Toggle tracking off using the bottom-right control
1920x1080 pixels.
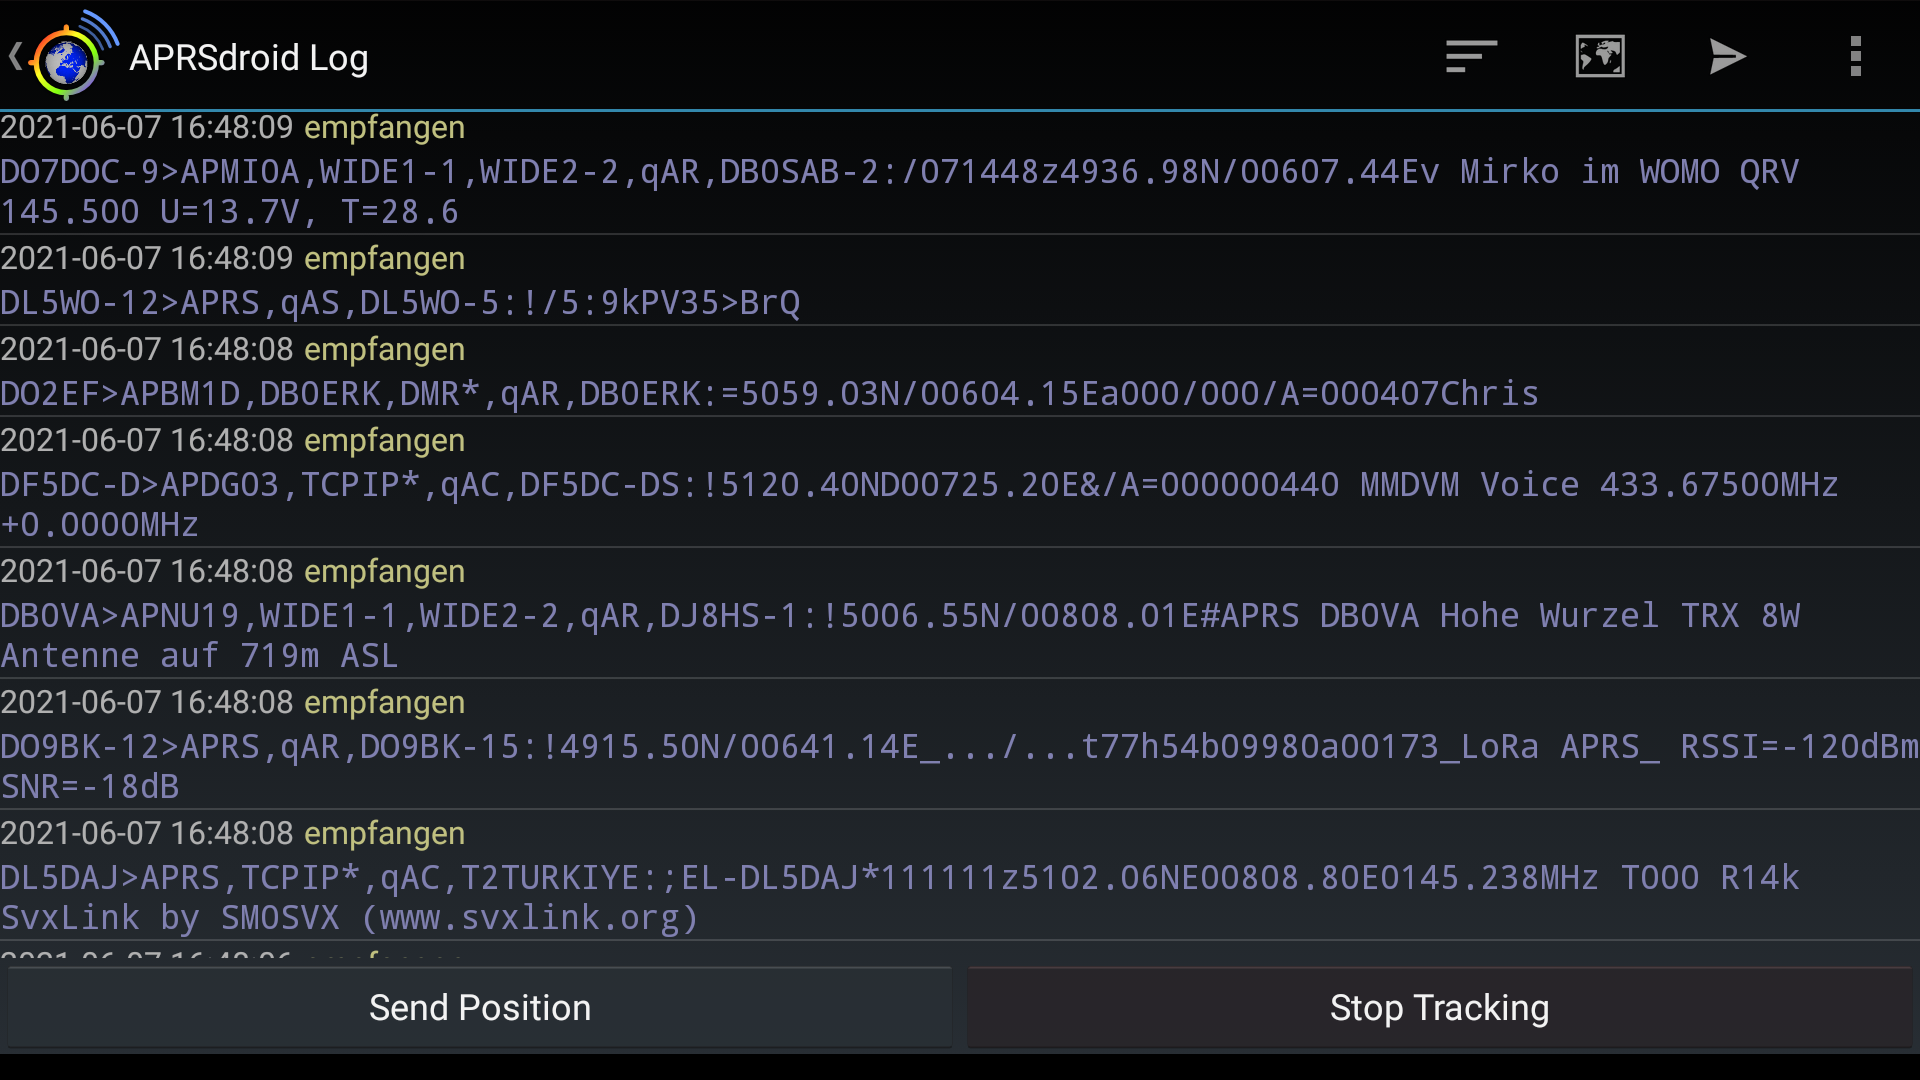click(1440, 1007)
